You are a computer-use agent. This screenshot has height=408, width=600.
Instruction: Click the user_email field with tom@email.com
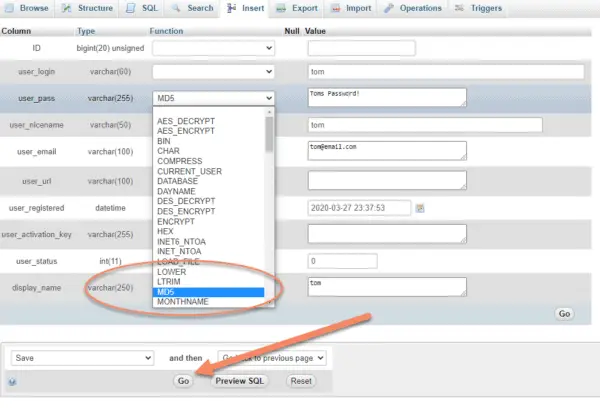387,151
